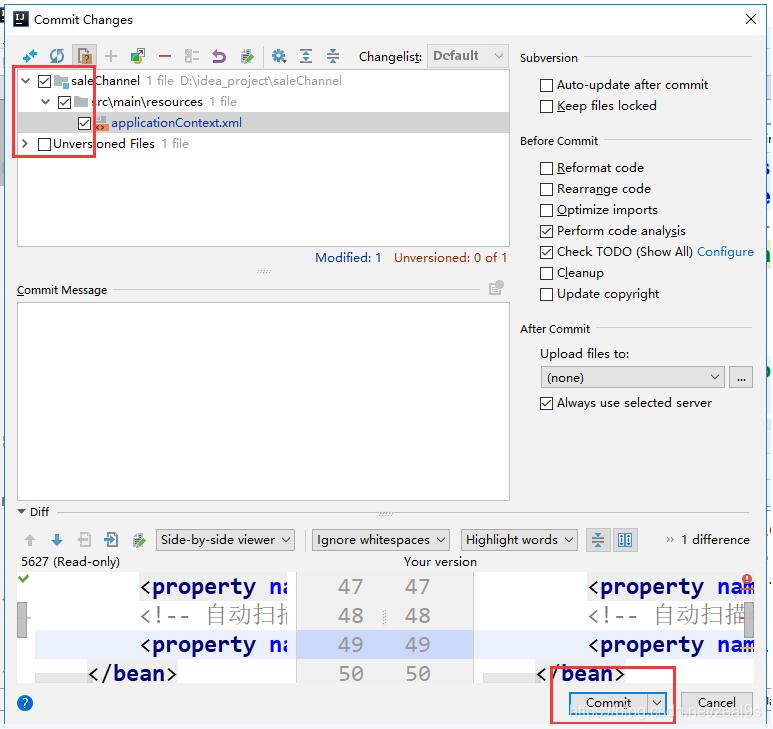The width and height of the screenshot is (773, 729).
Task: Jump to next difference arrow
Action: click(57, 540)
